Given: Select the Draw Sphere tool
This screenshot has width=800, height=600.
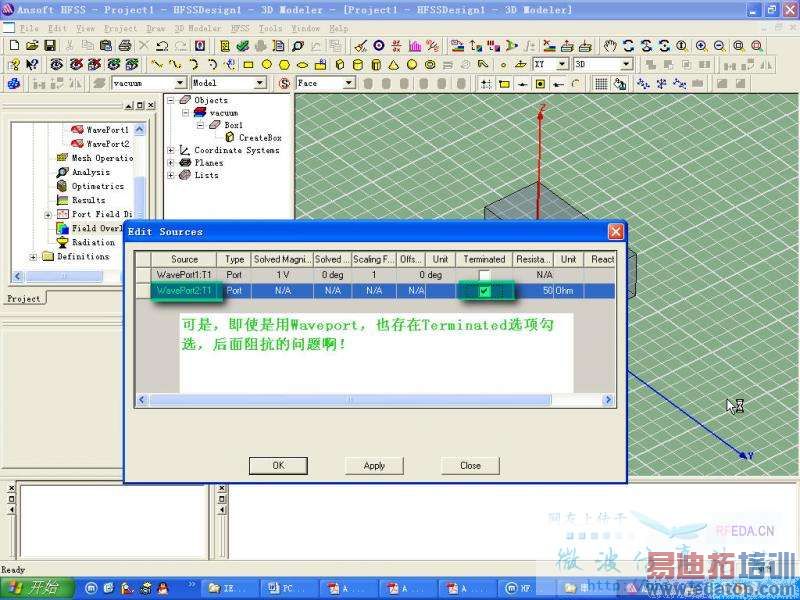Looking at the screenshot, I should click(412, 65).
